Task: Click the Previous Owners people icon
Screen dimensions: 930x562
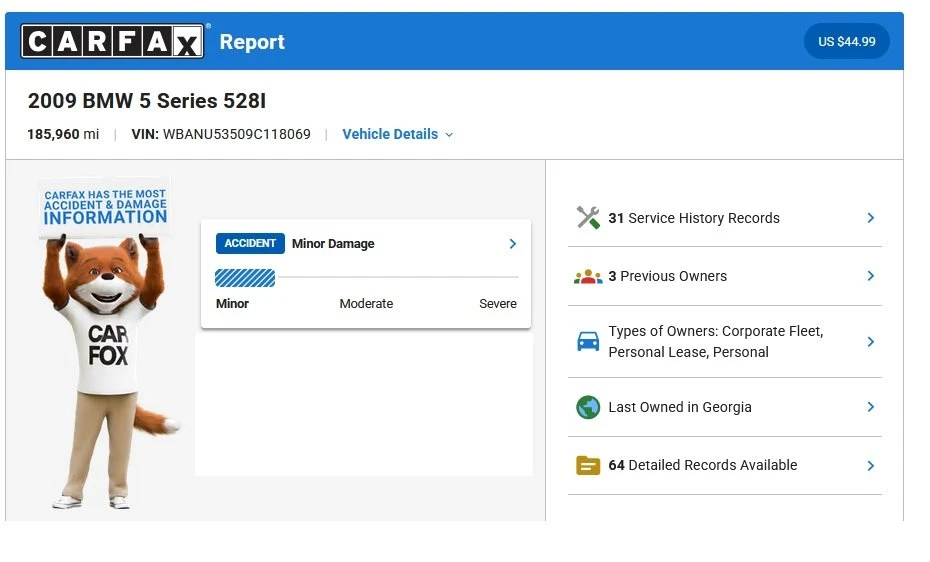Action: click(588, 276)
